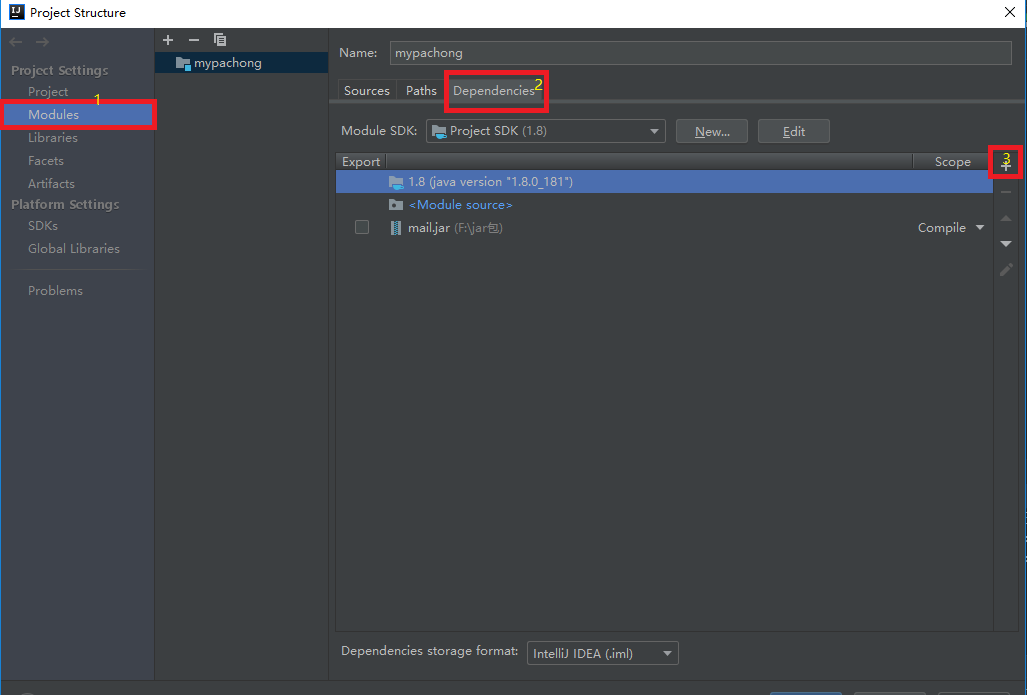Click the mail.jar archive icon
The height and width of the screenshot is (695, 1027).
tap(396, 228)
